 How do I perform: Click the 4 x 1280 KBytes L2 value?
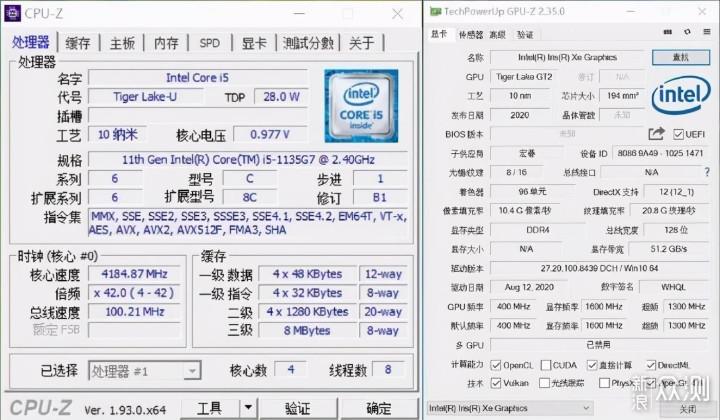point(307,312)
